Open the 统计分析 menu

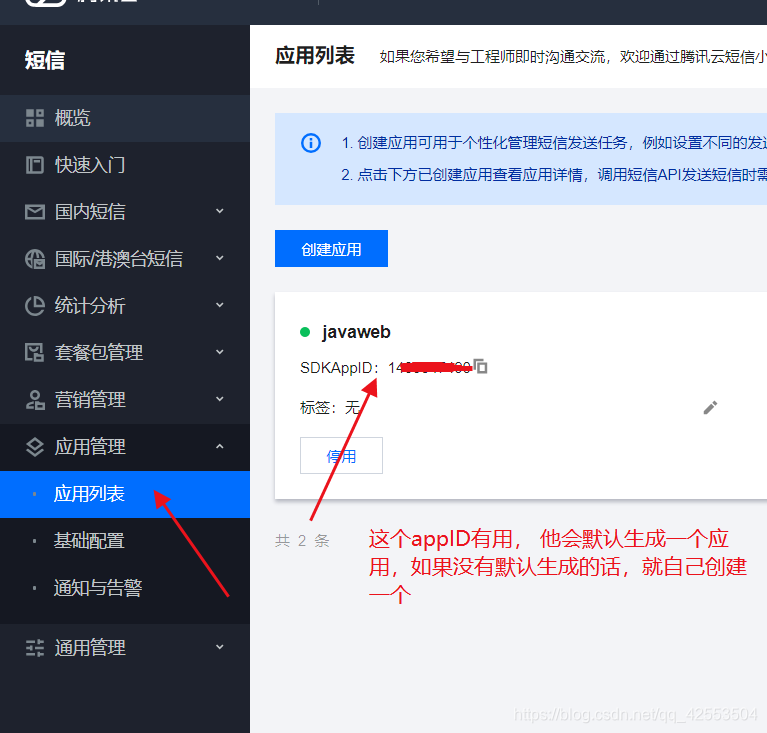90,306
